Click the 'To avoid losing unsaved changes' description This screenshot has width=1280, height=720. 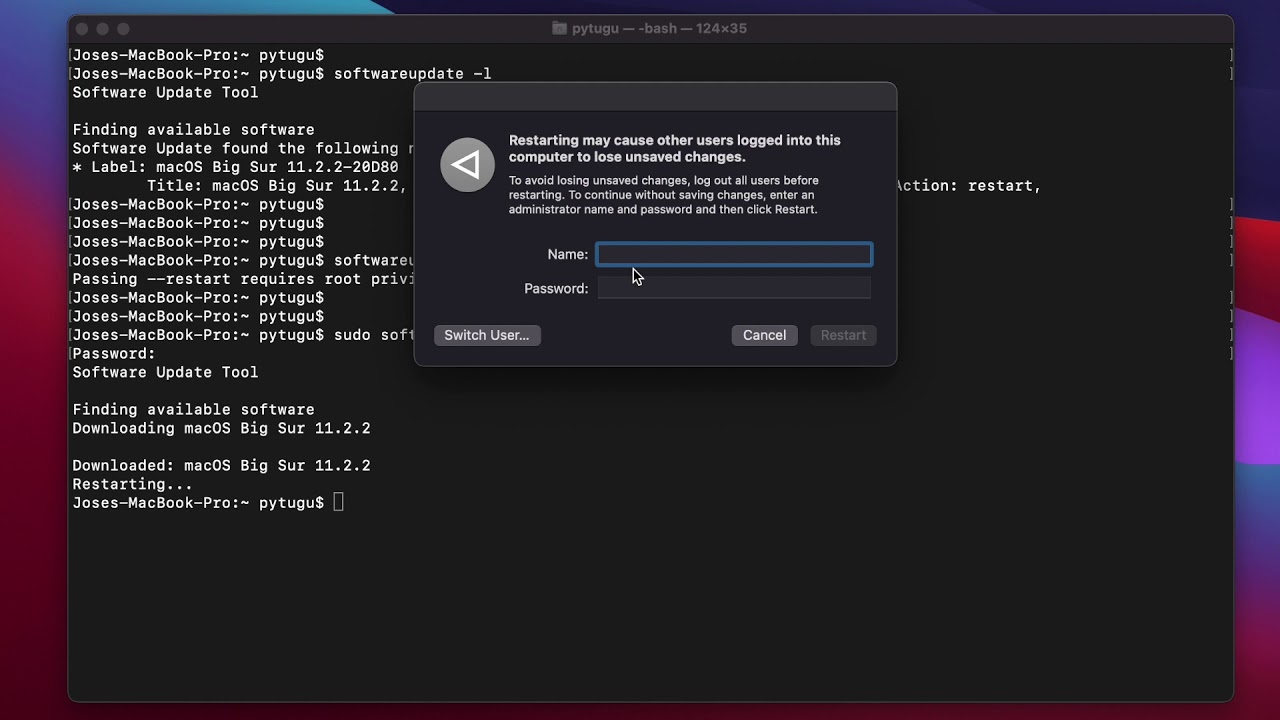664,195
